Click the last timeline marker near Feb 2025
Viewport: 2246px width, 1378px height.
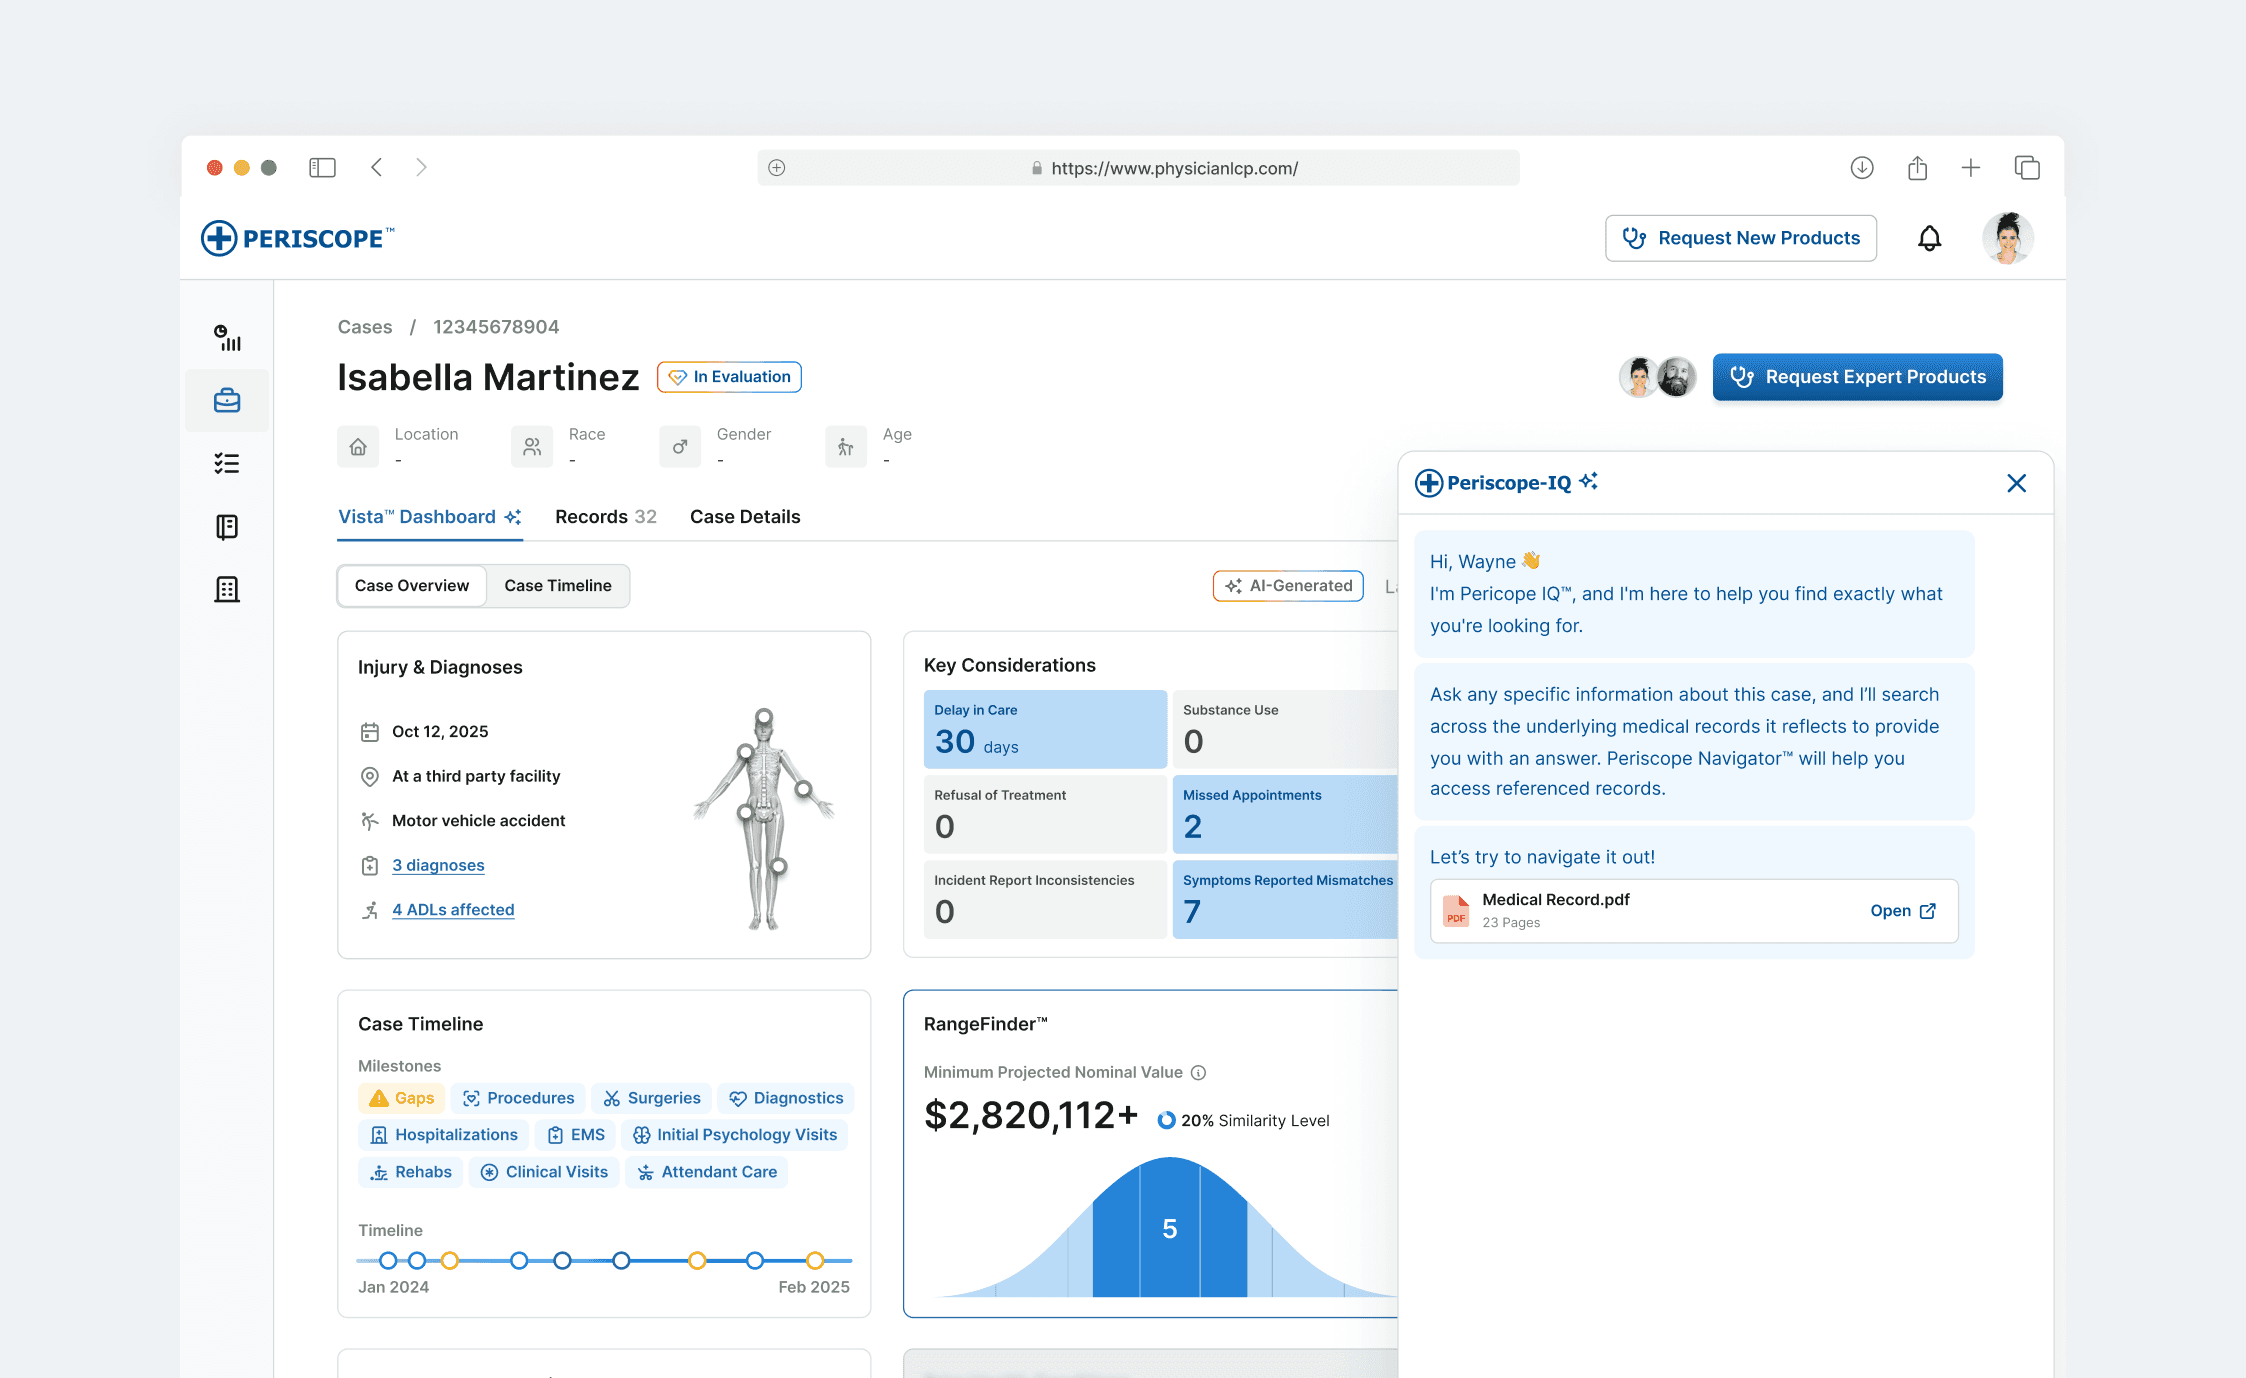click(815, 1261)
